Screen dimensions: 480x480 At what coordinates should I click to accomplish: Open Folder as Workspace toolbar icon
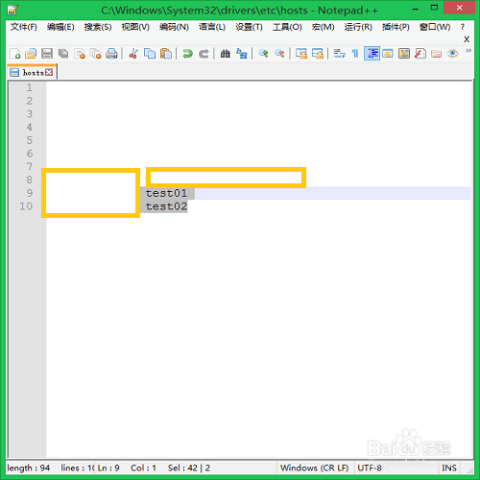coord(436,54)
